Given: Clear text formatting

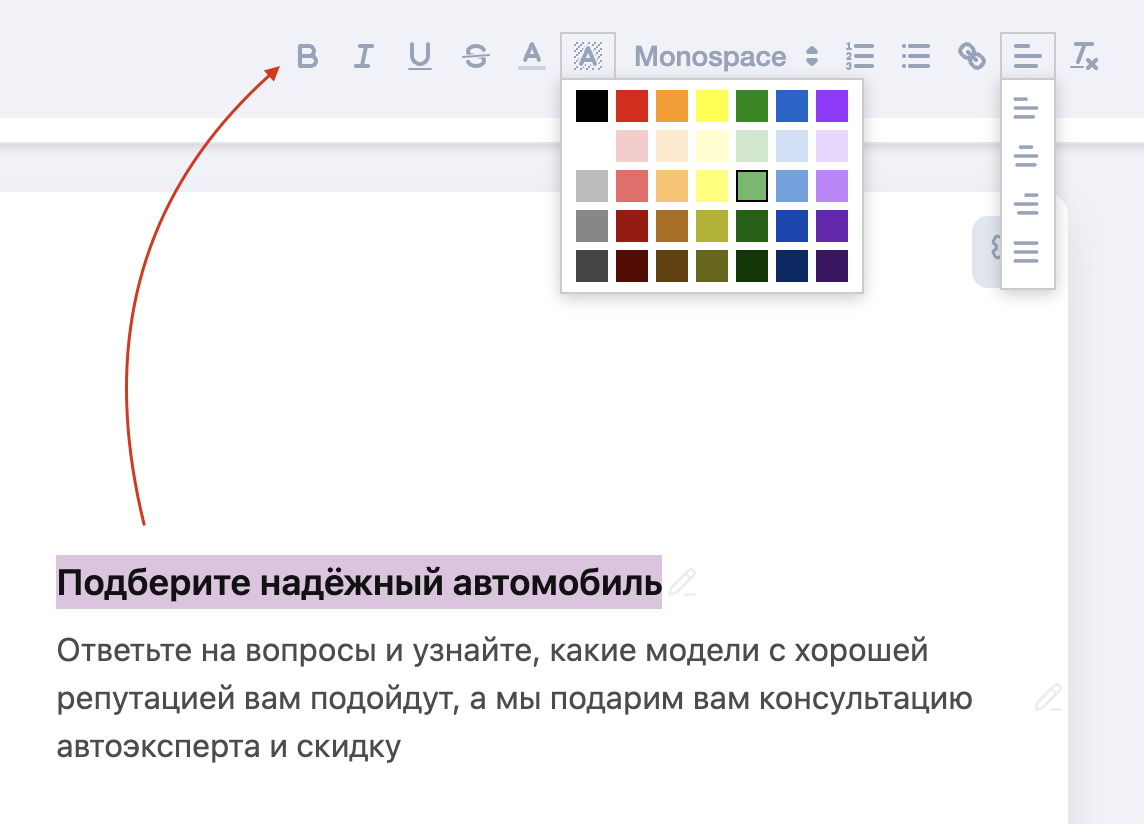Looking at the screenshot, I should pos(1084,57).
